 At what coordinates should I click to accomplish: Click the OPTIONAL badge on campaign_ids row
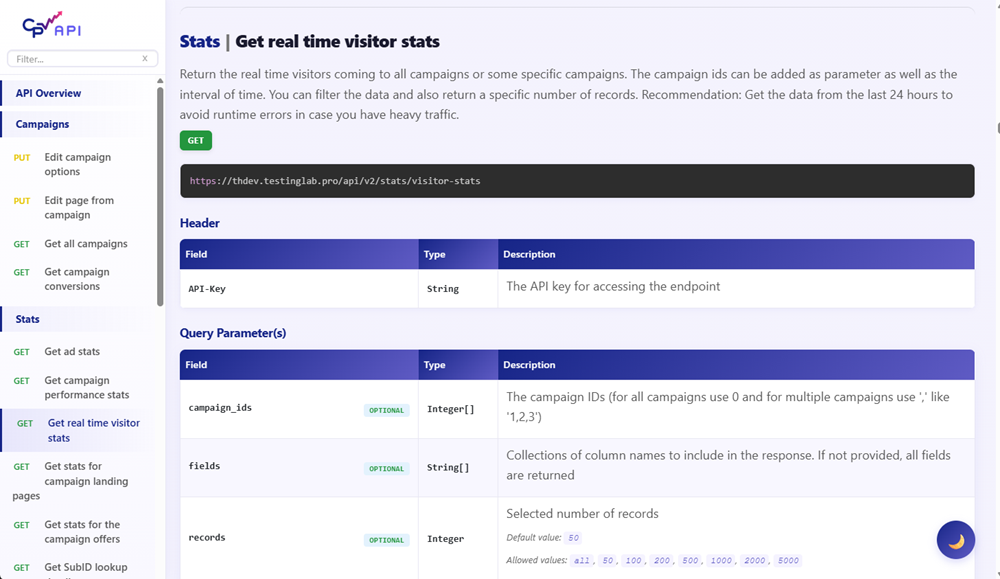click(x=386, y=410)
